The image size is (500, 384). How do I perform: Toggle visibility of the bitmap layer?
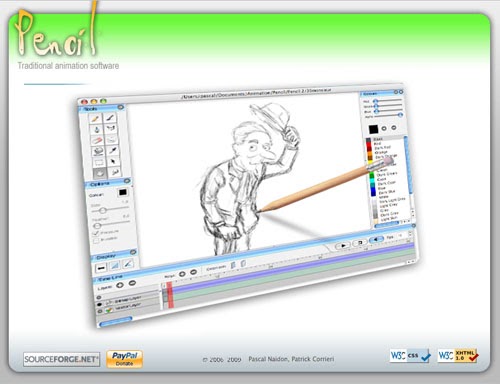(x=99, y=304)
